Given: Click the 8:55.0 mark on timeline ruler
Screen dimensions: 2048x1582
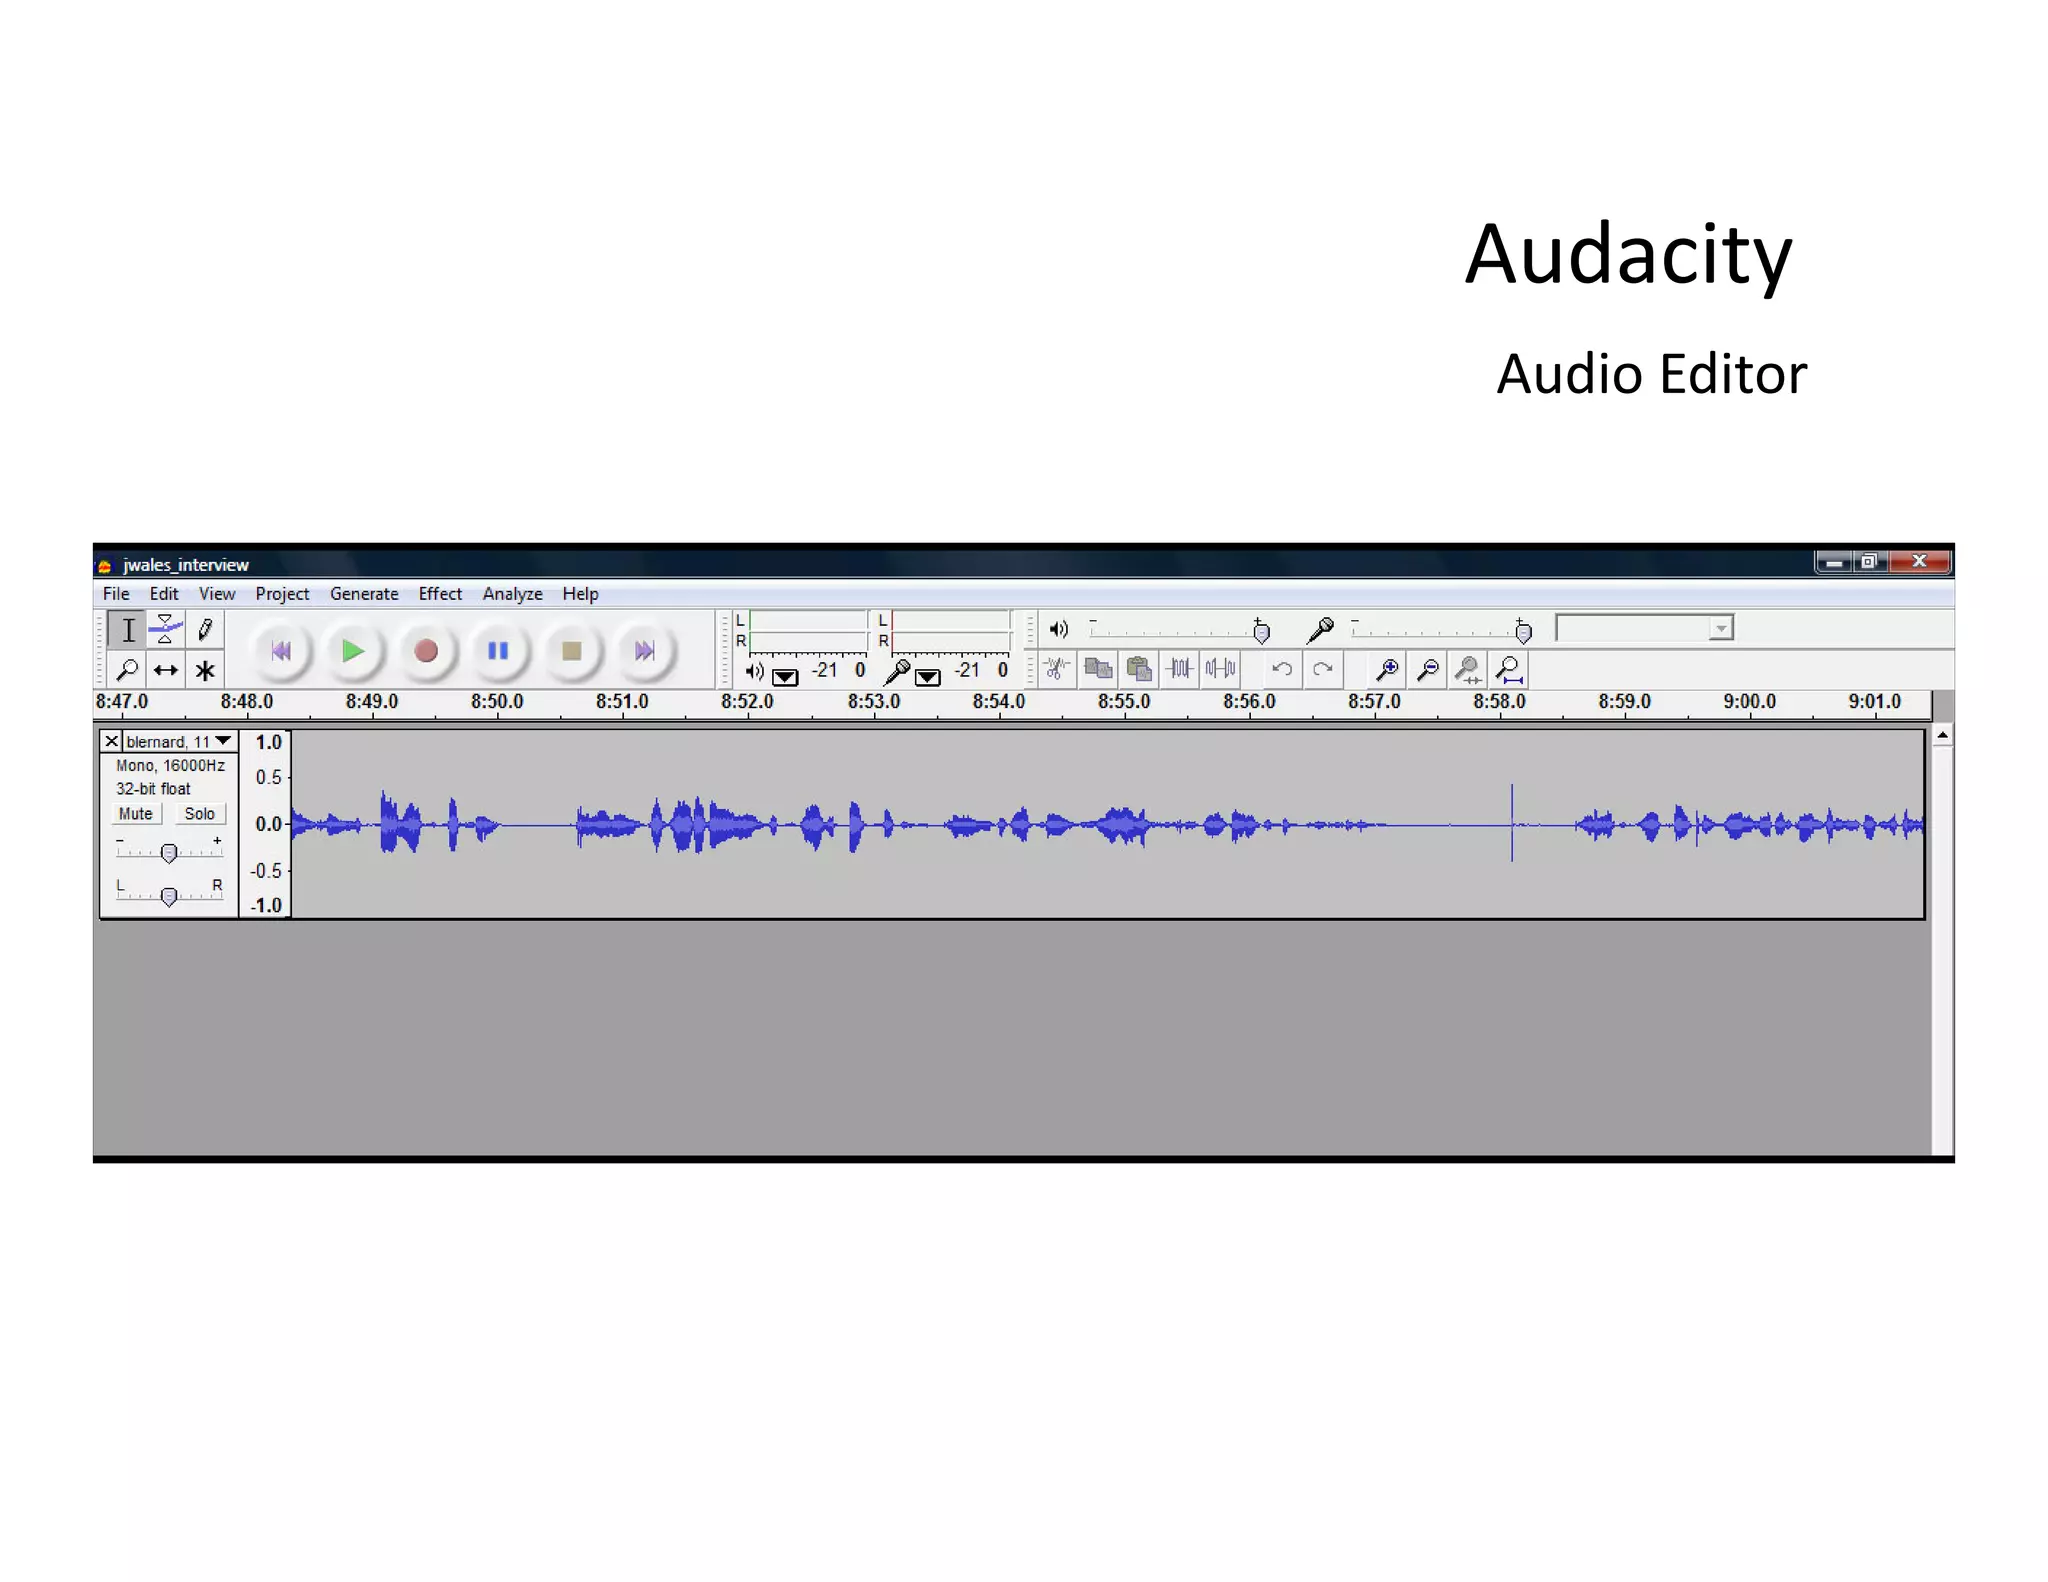Looking at the screenshot, I should tap(1124, 703).
